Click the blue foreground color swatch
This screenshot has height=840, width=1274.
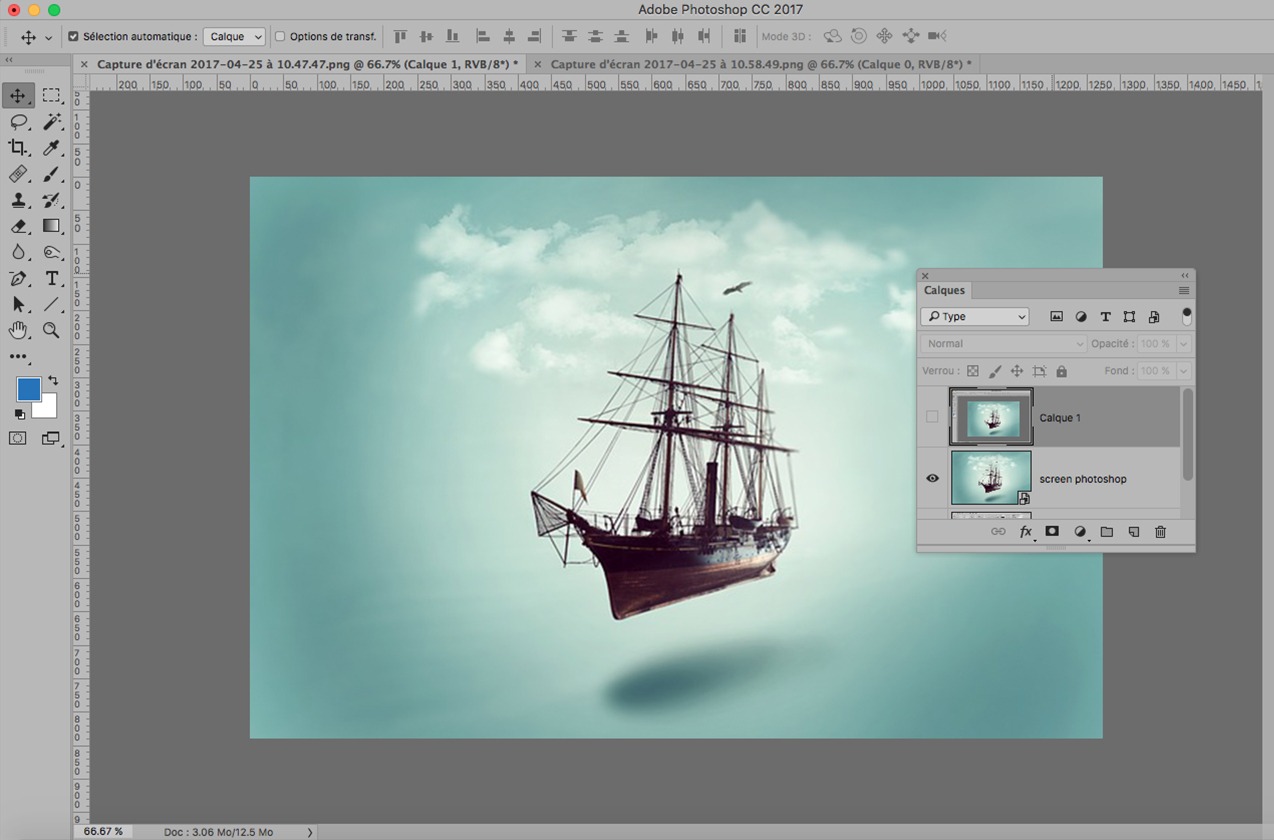pos(31,389)
